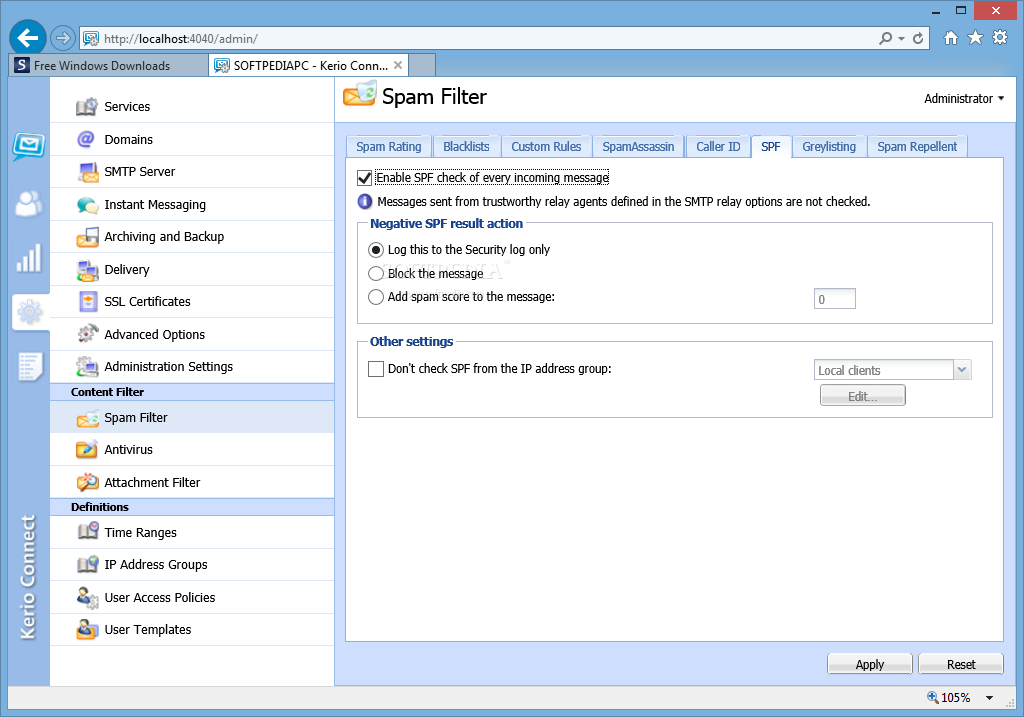Click the browser back arrow

[x=27, y=39]
